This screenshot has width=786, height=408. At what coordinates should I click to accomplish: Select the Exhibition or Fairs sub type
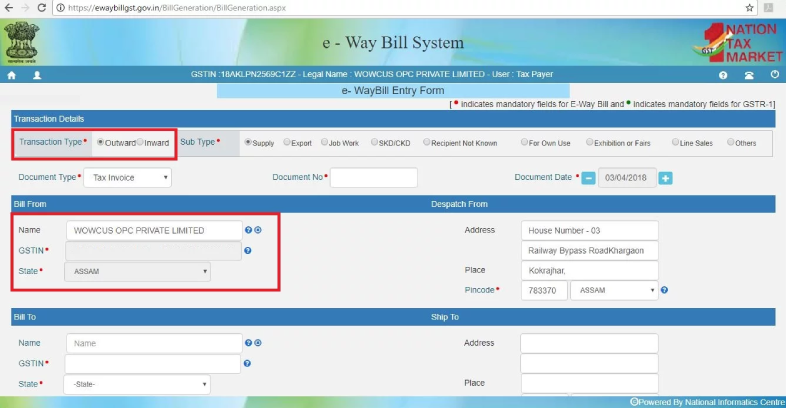[x=590, y=142]
